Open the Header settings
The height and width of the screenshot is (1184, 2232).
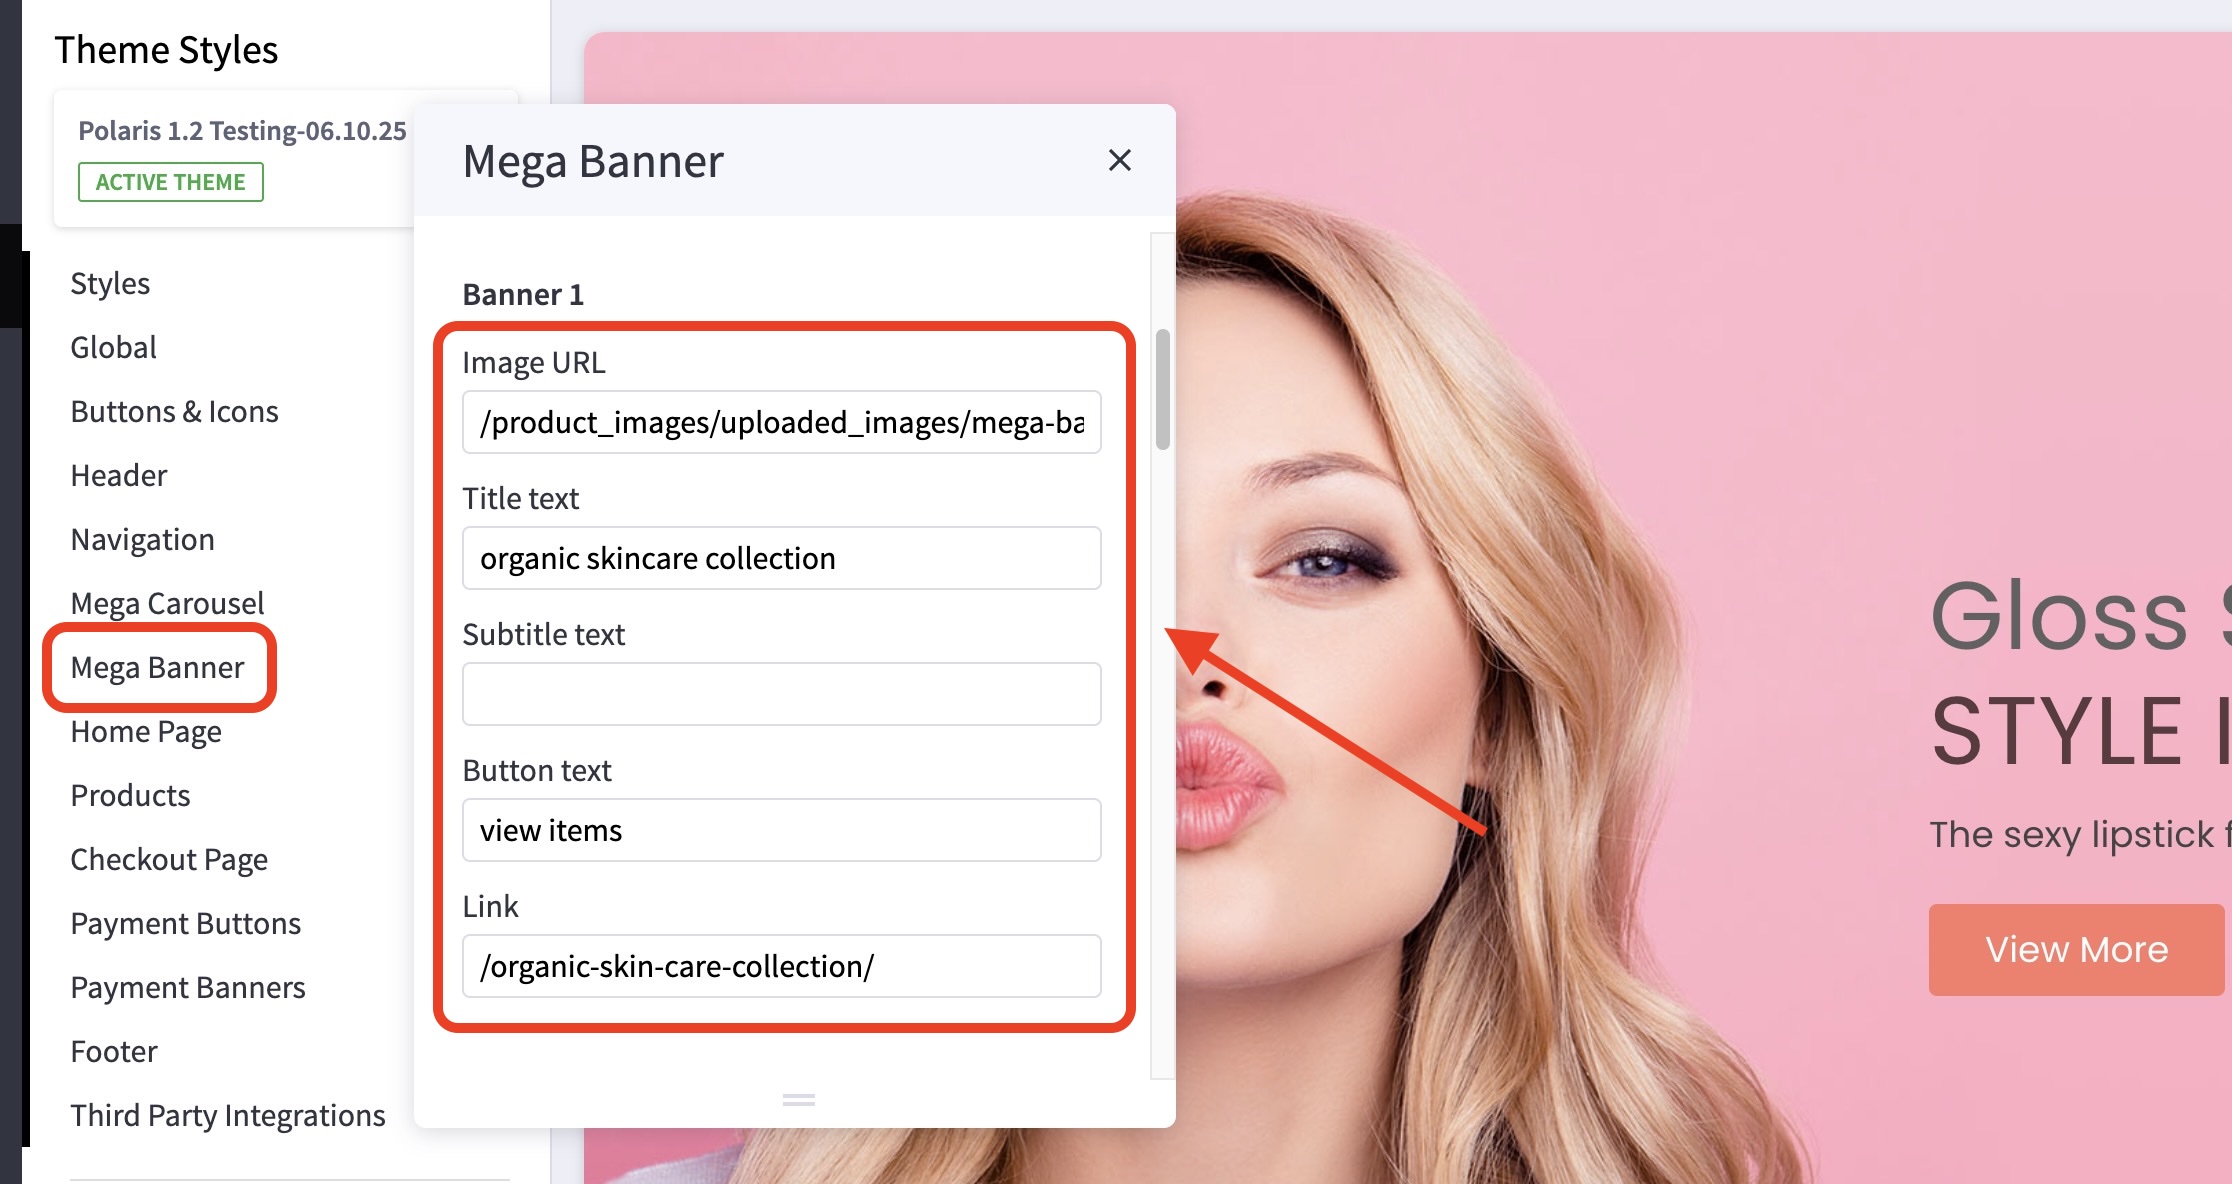click(118, 476)
